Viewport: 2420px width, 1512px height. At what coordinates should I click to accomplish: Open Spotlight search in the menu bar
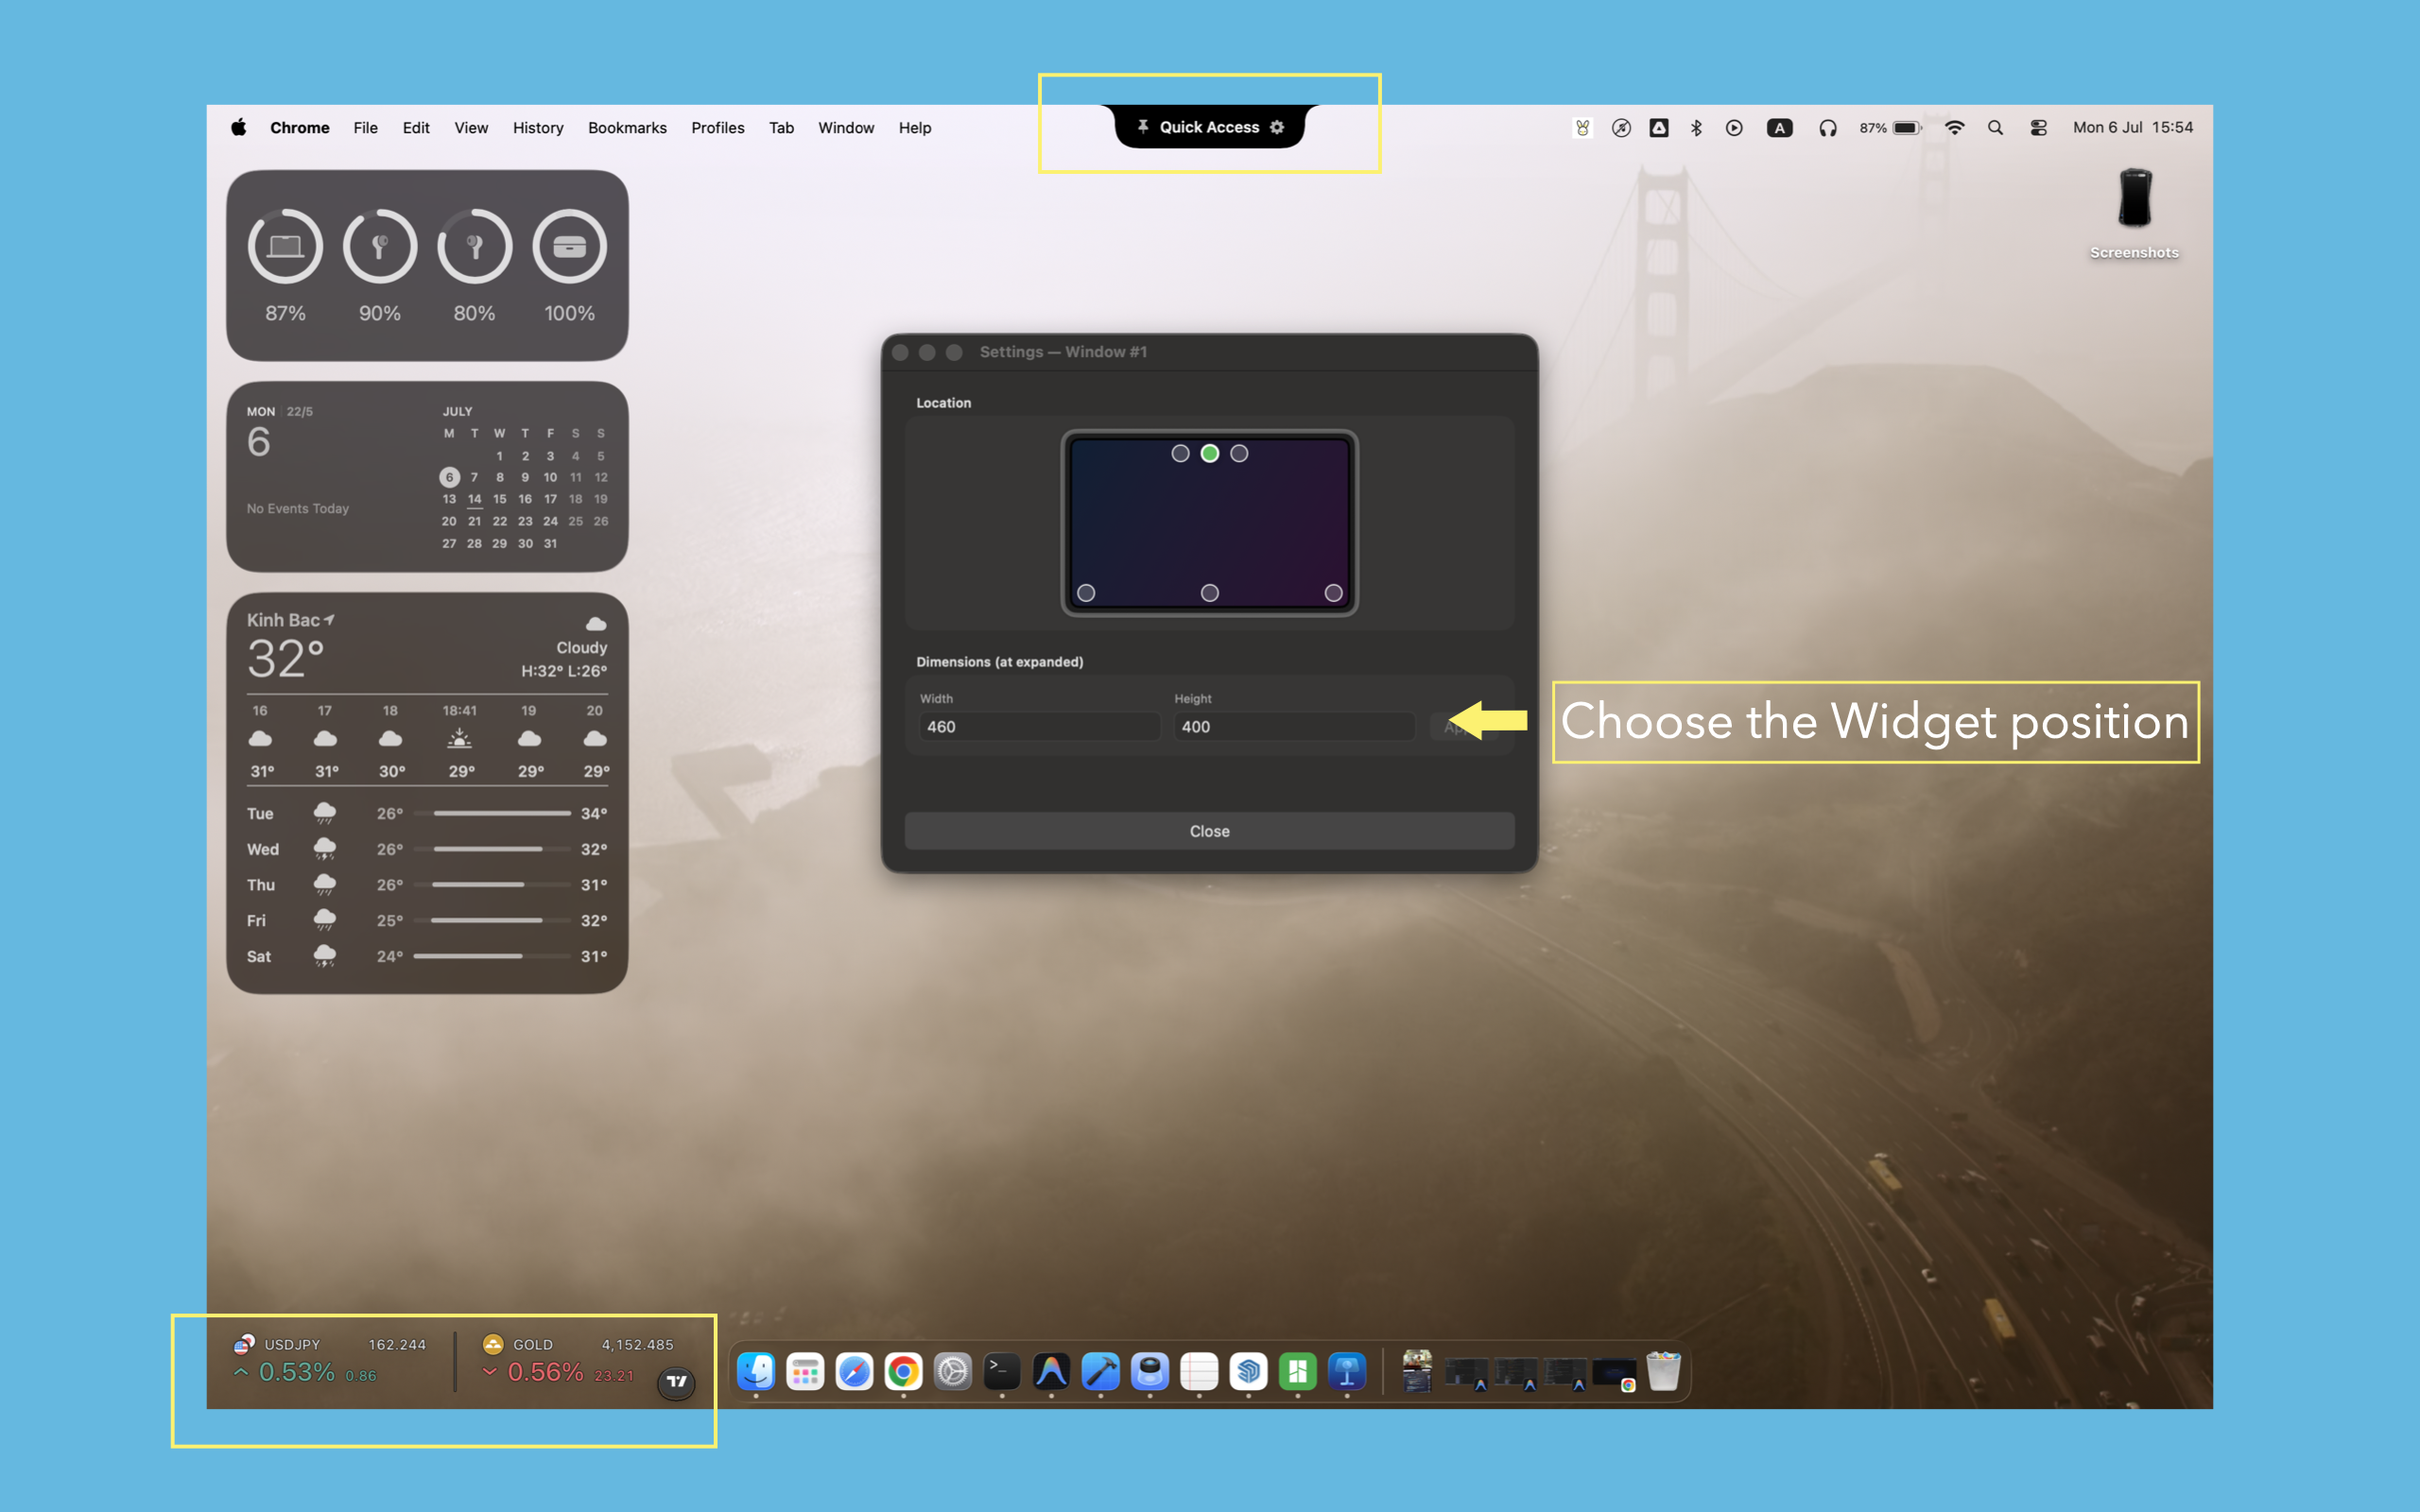[x=1995, y=128]
